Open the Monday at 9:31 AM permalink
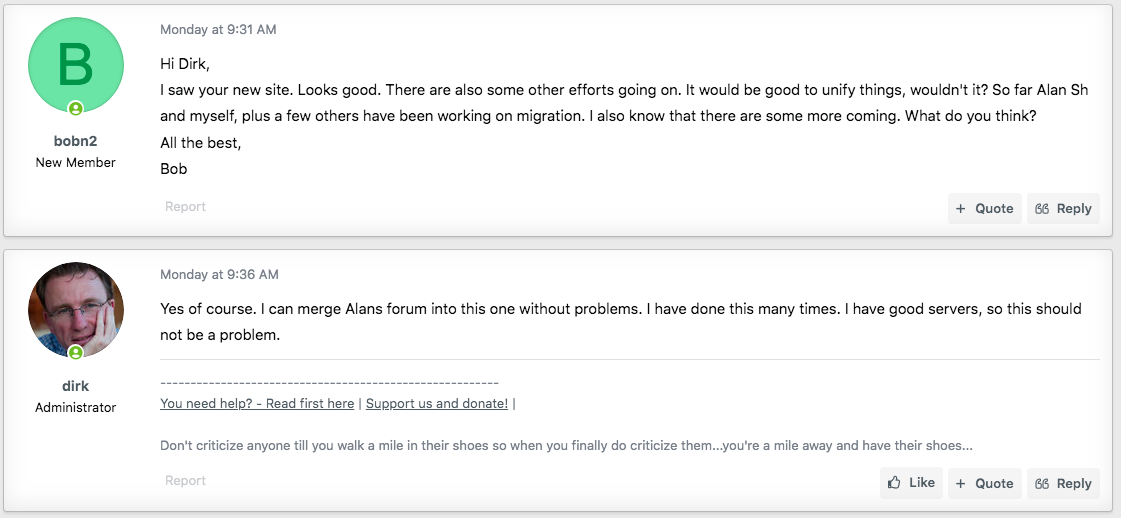 tap(218, 30)
